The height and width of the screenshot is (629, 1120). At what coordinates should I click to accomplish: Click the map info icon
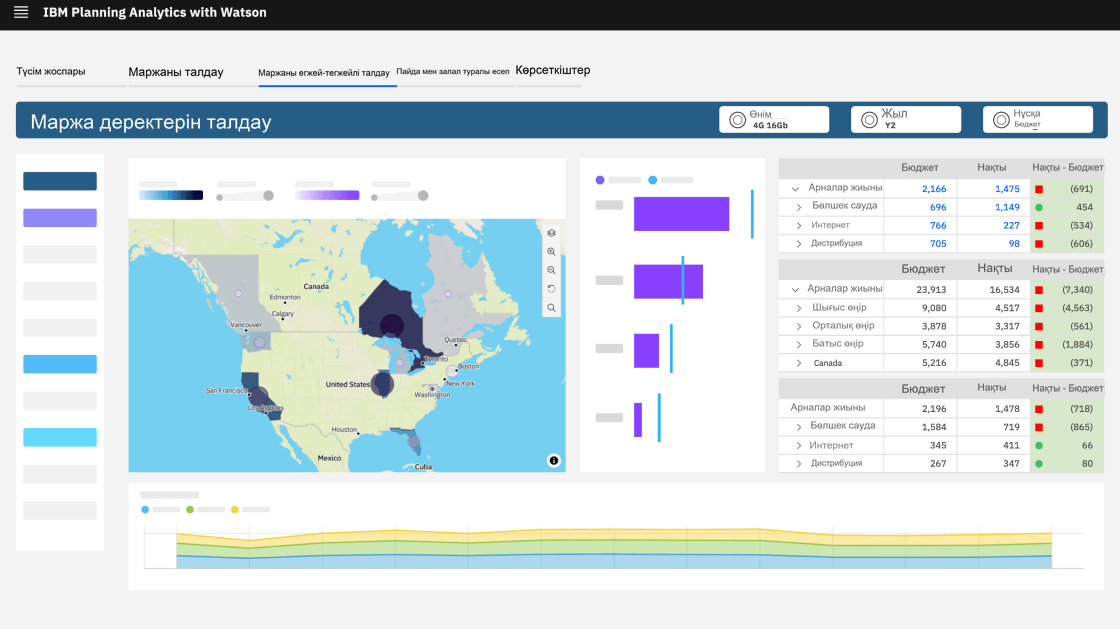pos(554,461)
